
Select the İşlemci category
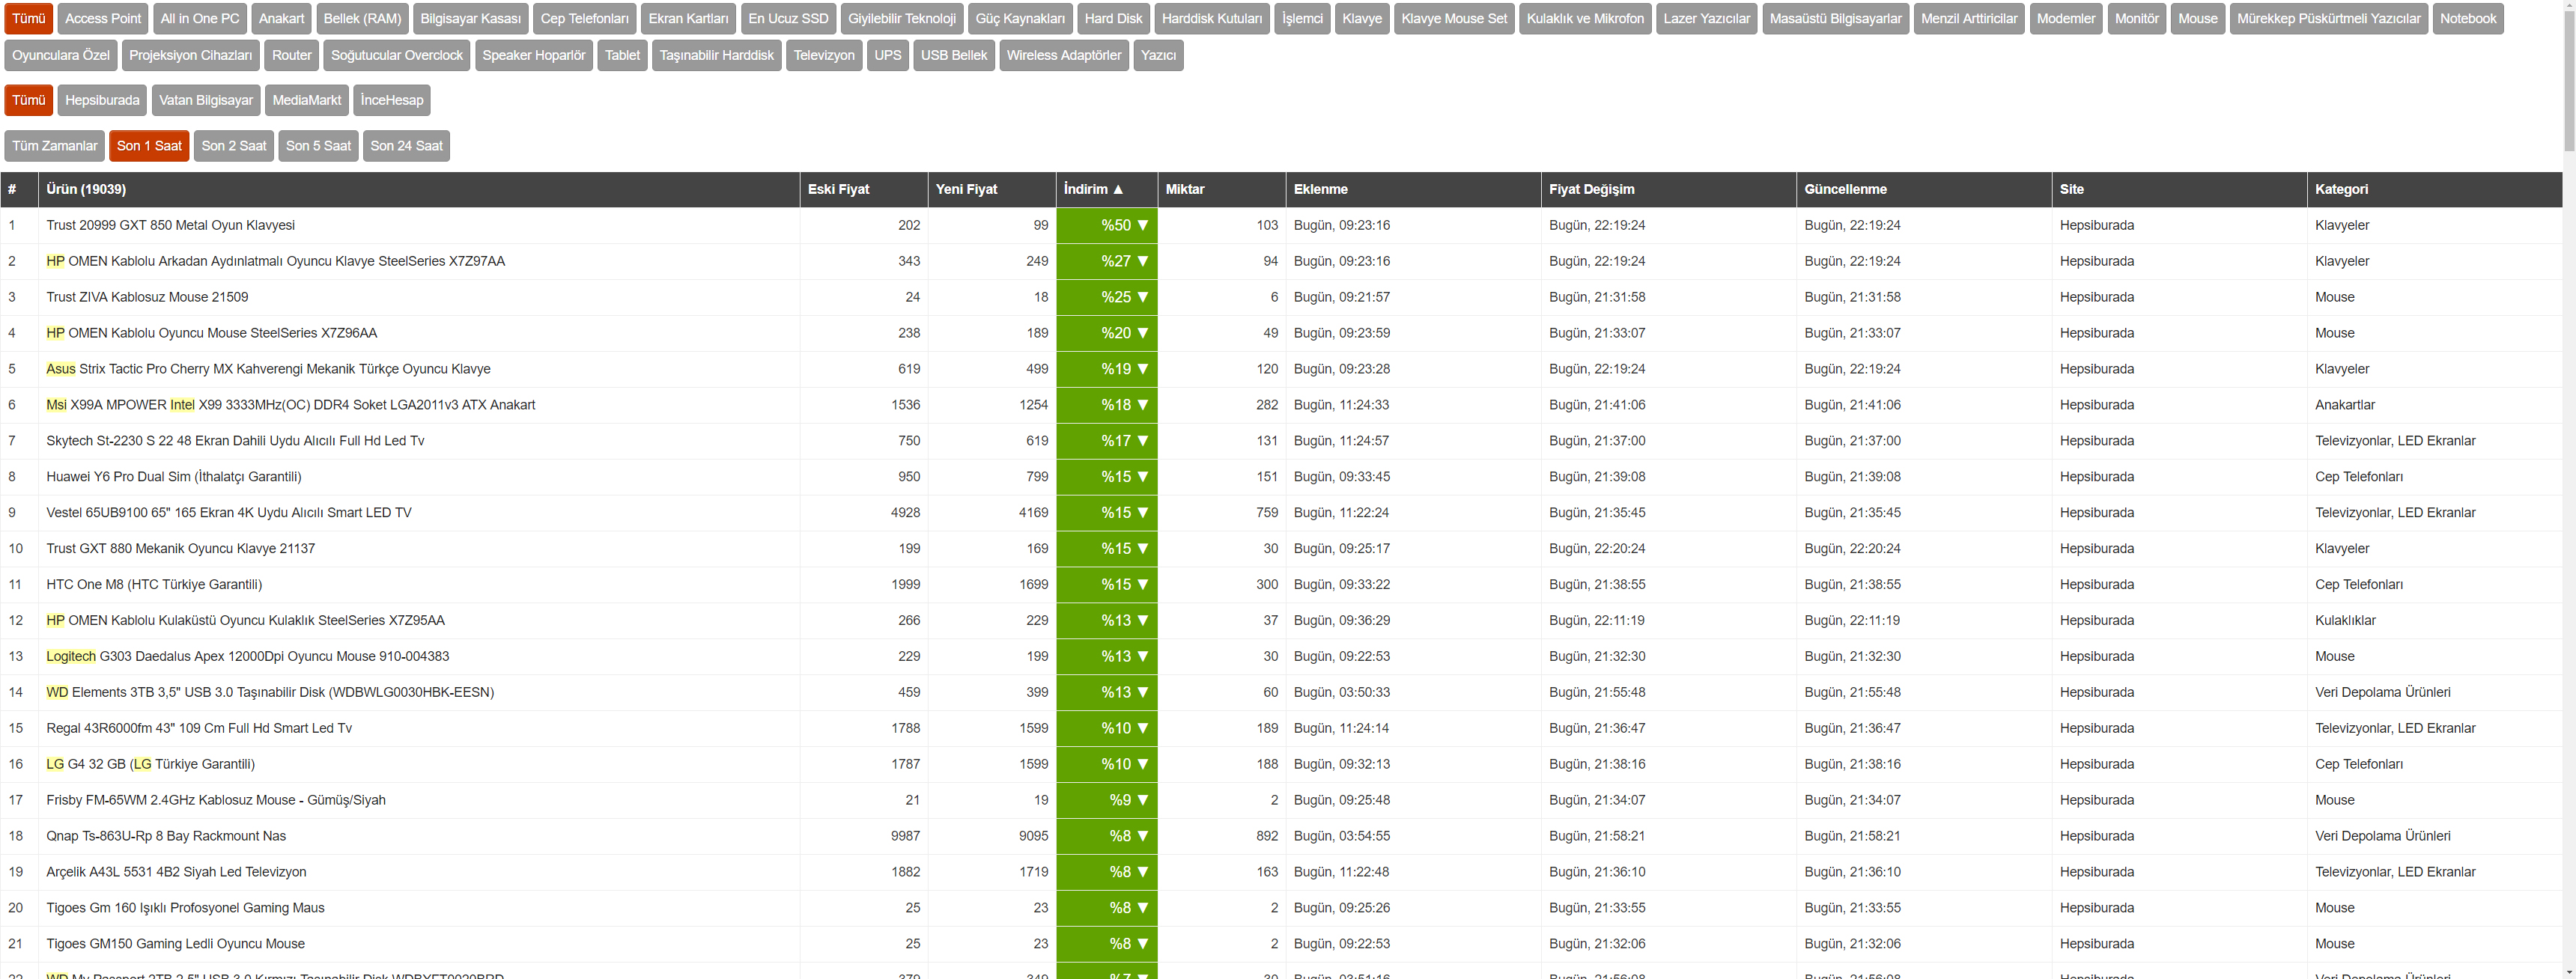(1302, 19)
